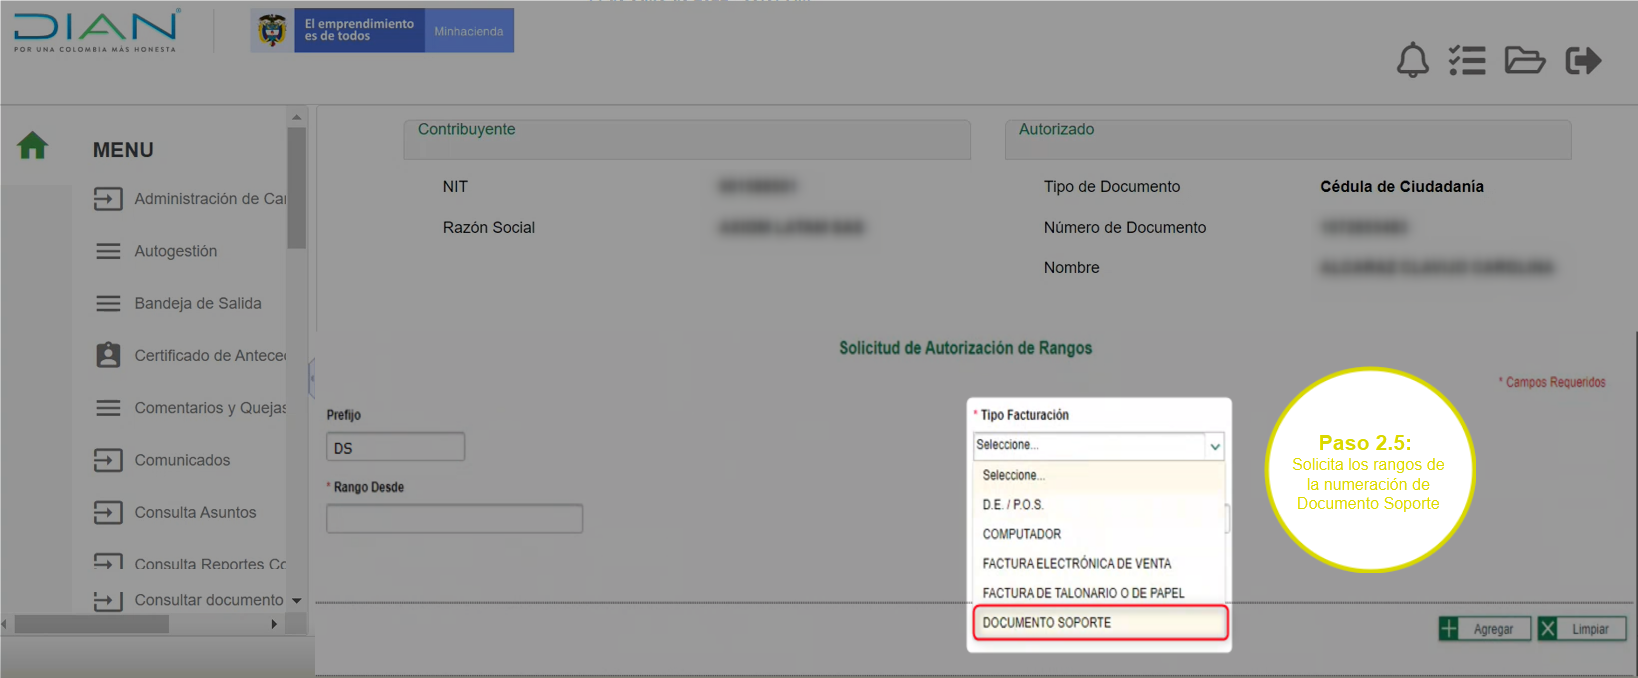1638x678 pixels.
Task: Click the Agregar button
Action: 1484,629
